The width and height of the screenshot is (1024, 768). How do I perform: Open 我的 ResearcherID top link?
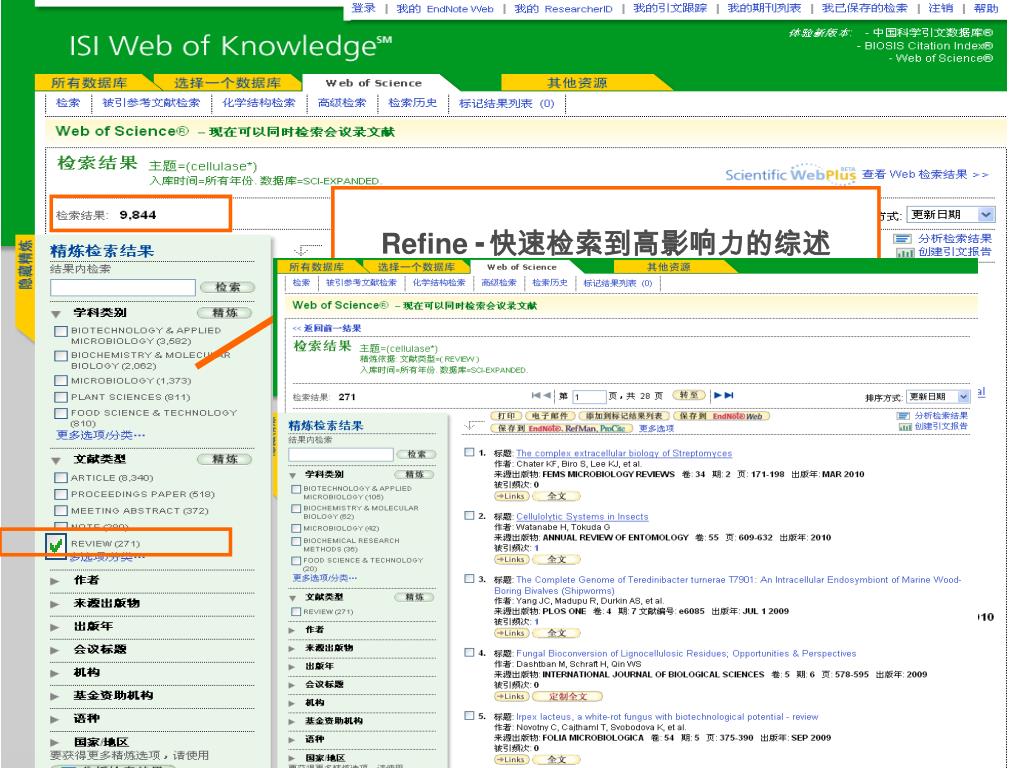(563, 8)
